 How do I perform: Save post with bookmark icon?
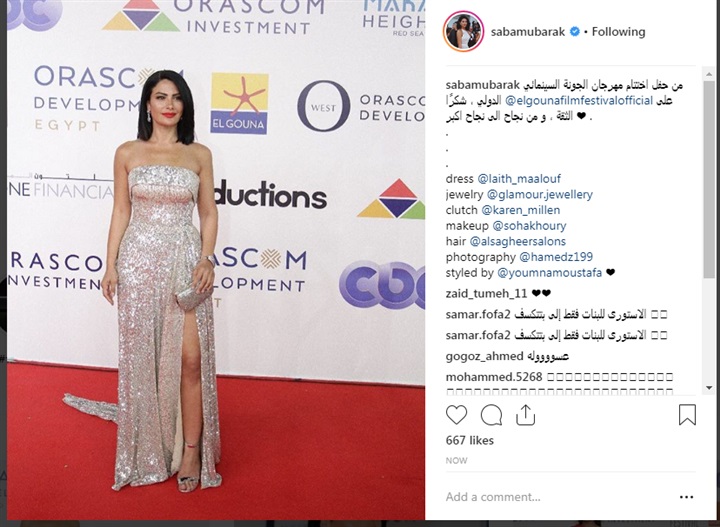click(x=687, y=415)
